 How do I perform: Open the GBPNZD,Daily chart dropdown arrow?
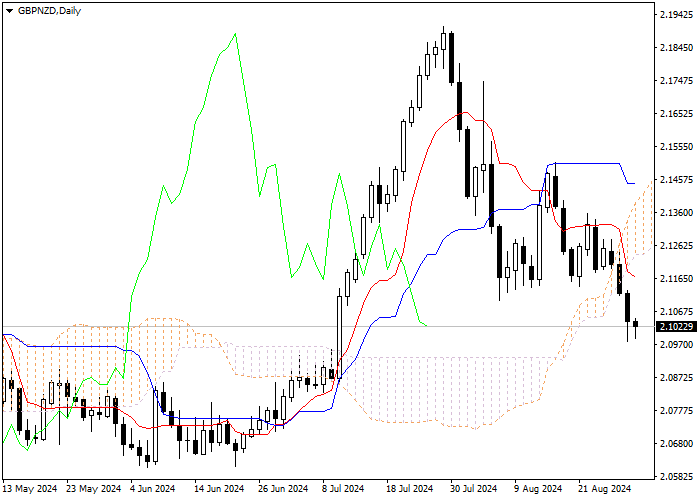pyautogui.click(x=9, y=11)
